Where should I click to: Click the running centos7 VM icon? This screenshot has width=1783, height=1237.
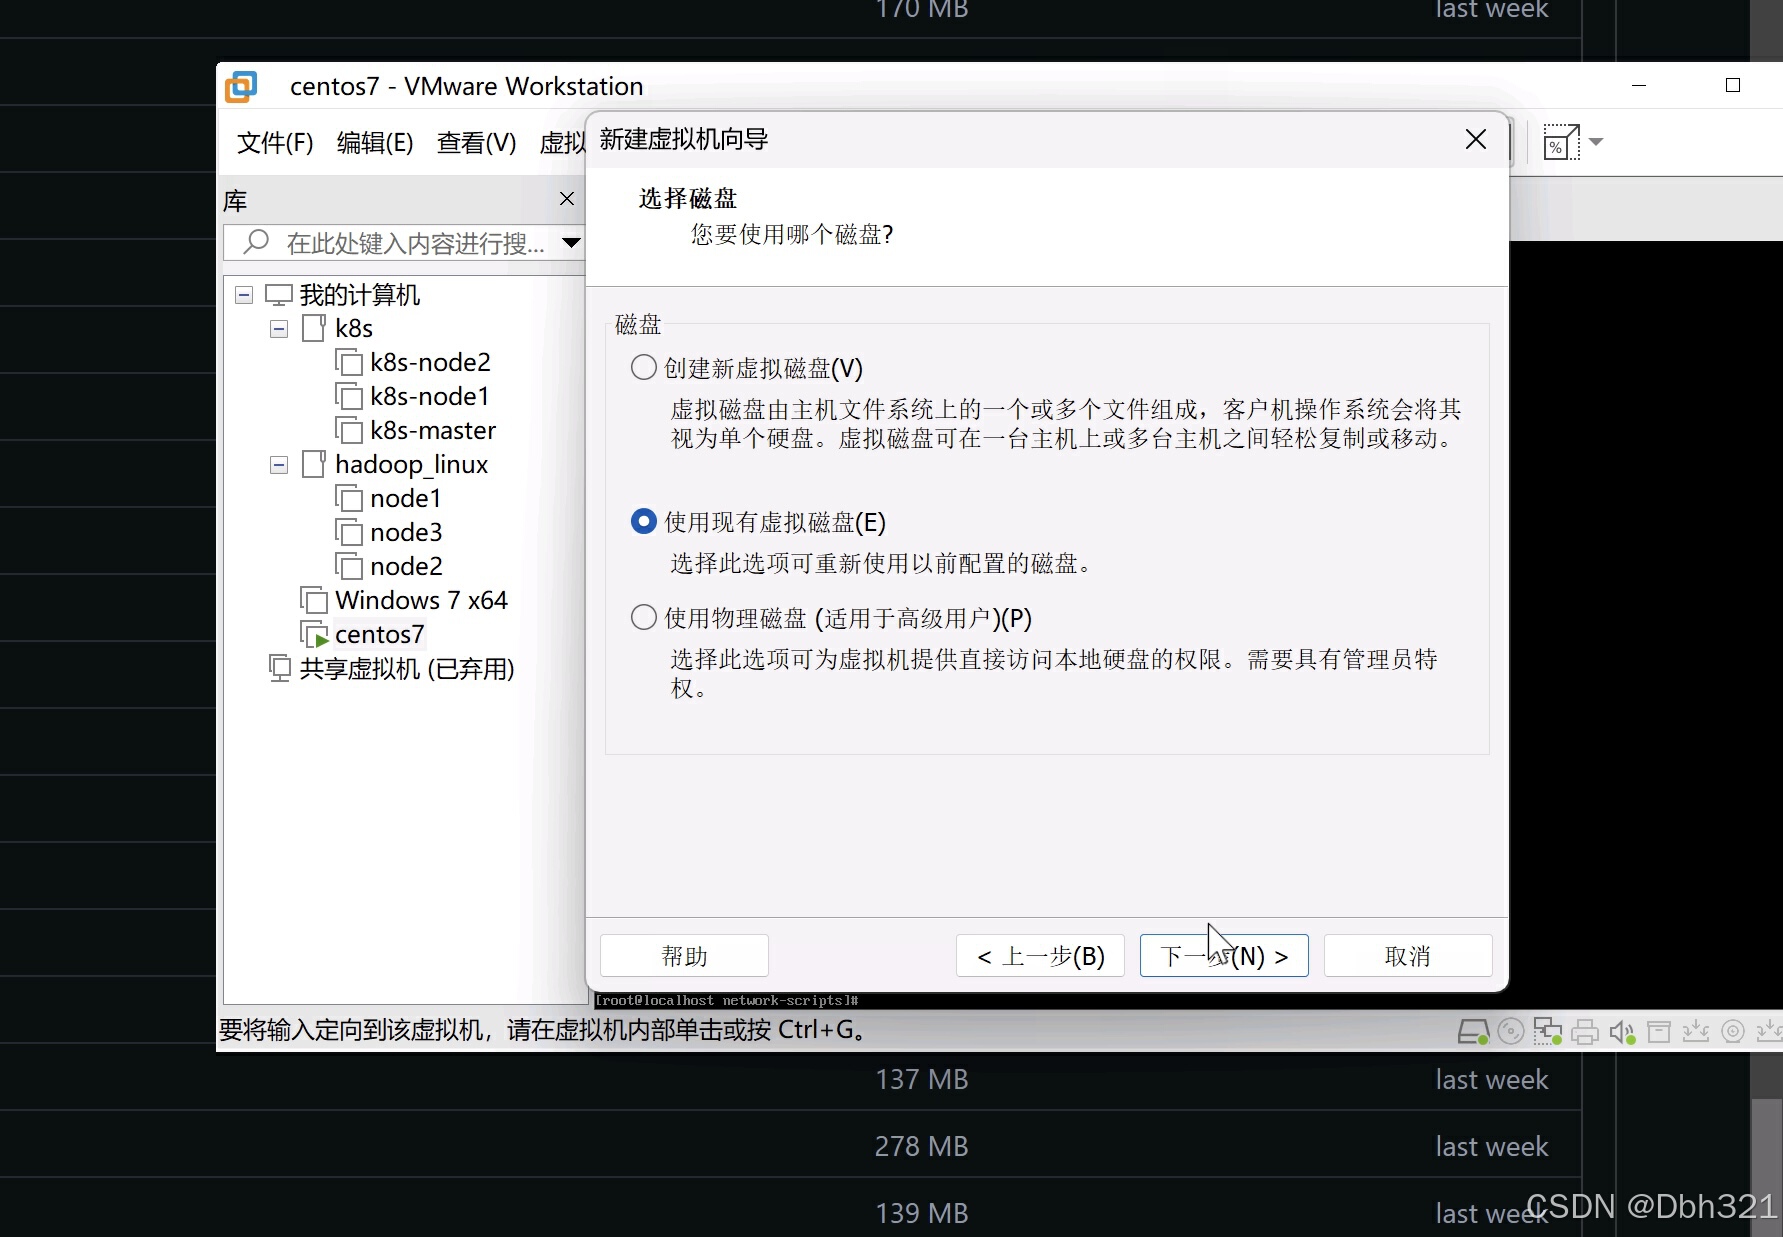point(314,634)
